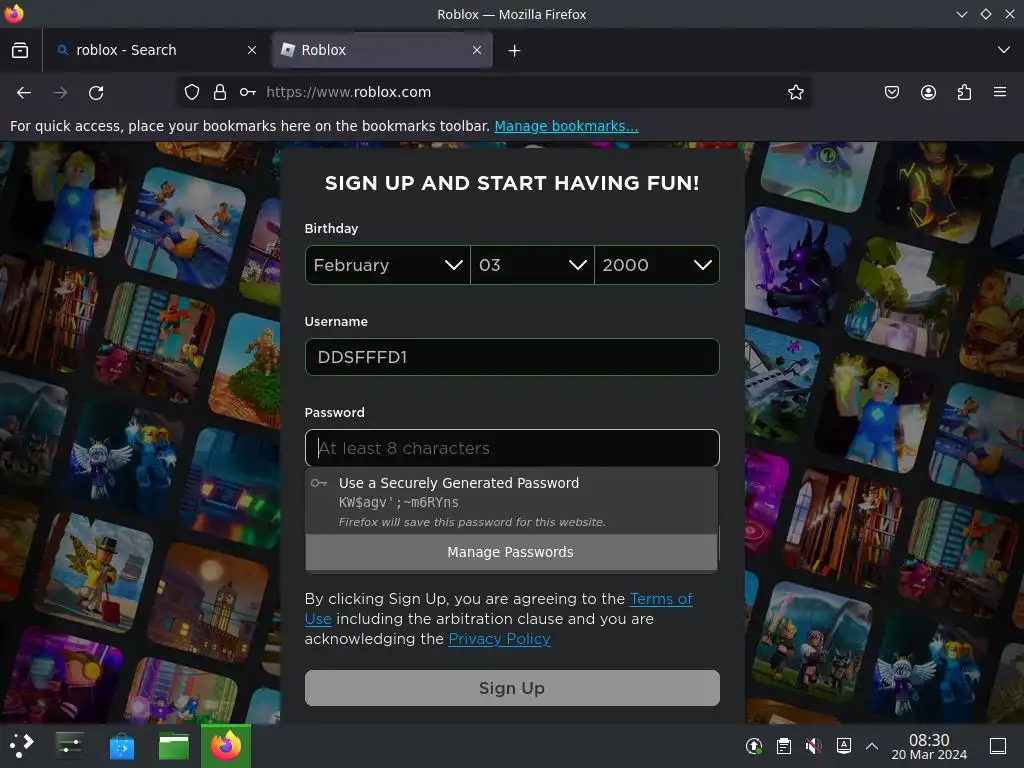Click the clock tower game thumbnail
The height and width of the screenshot is (768, 1024).
(x=210, y=603)
